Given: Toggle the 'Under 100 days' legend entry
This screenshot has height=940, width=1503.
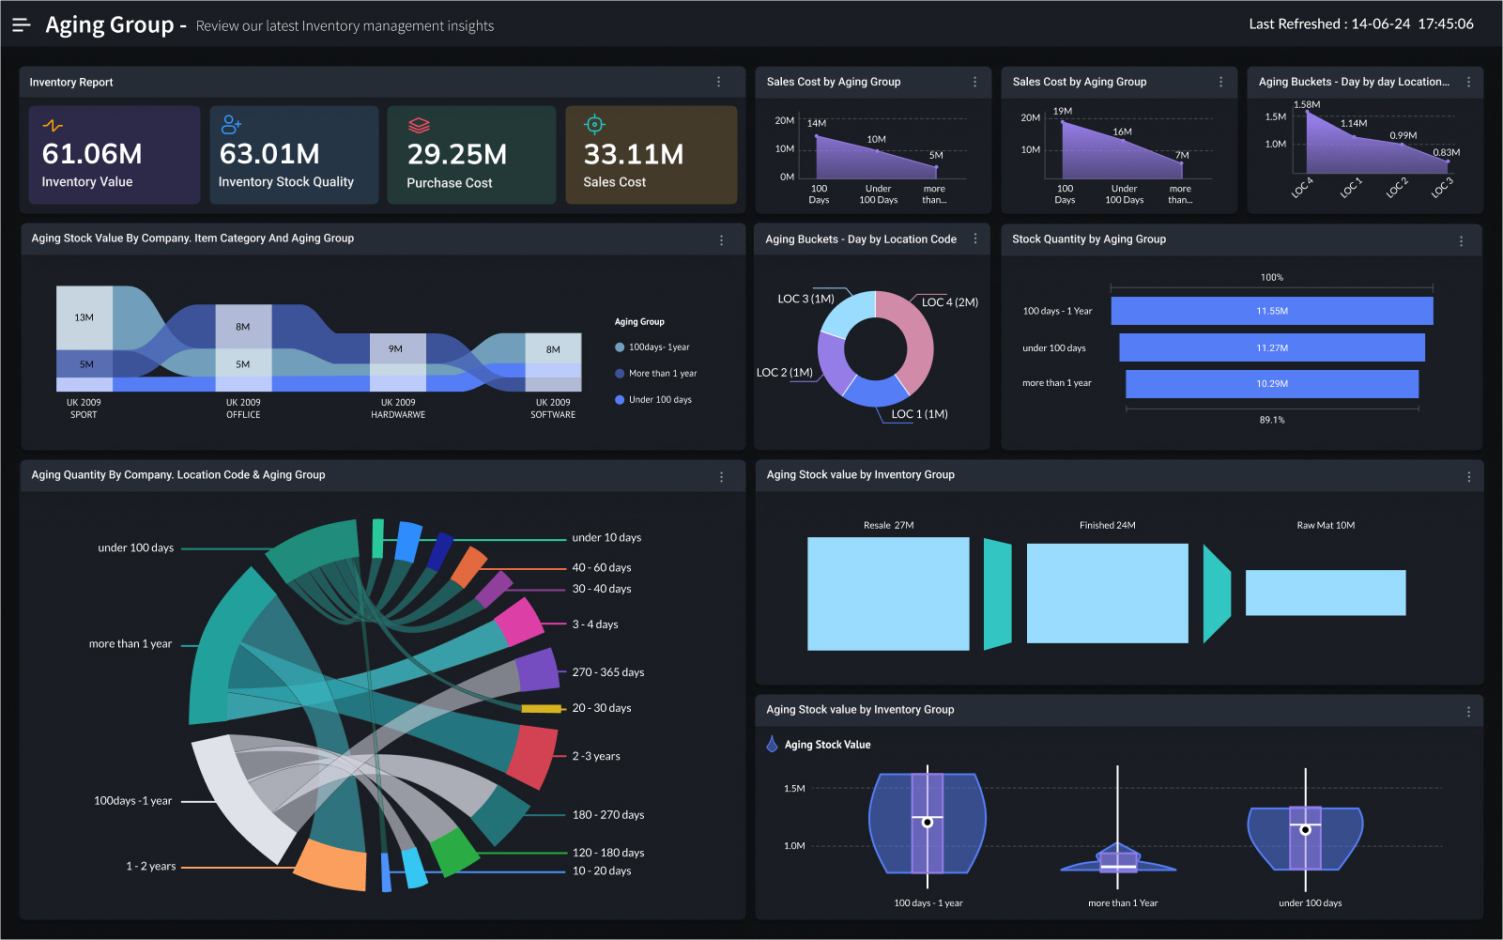Looking at the screenshot, I should tap(655, 399).
